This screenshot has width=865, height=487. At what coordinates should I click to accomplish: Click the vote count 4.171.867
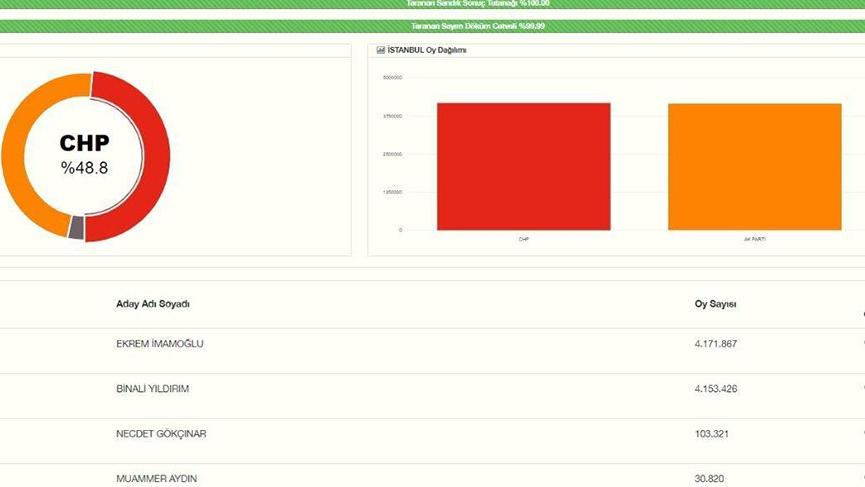pos(716,344)
